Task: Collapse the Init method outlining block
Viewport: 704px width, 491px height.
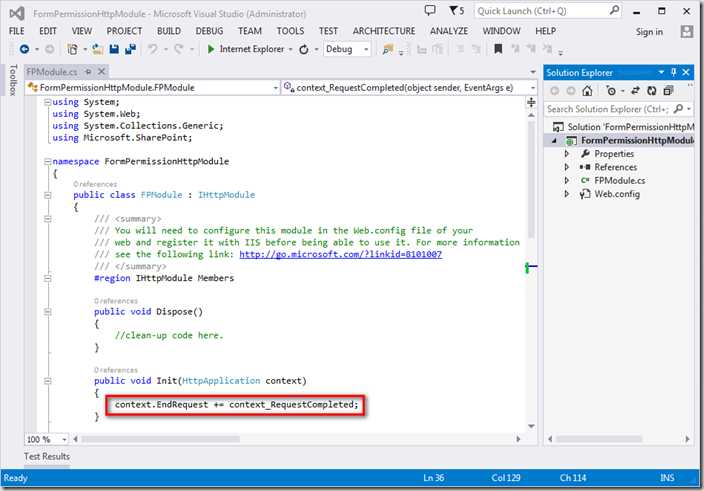Action: coord(47,381)
